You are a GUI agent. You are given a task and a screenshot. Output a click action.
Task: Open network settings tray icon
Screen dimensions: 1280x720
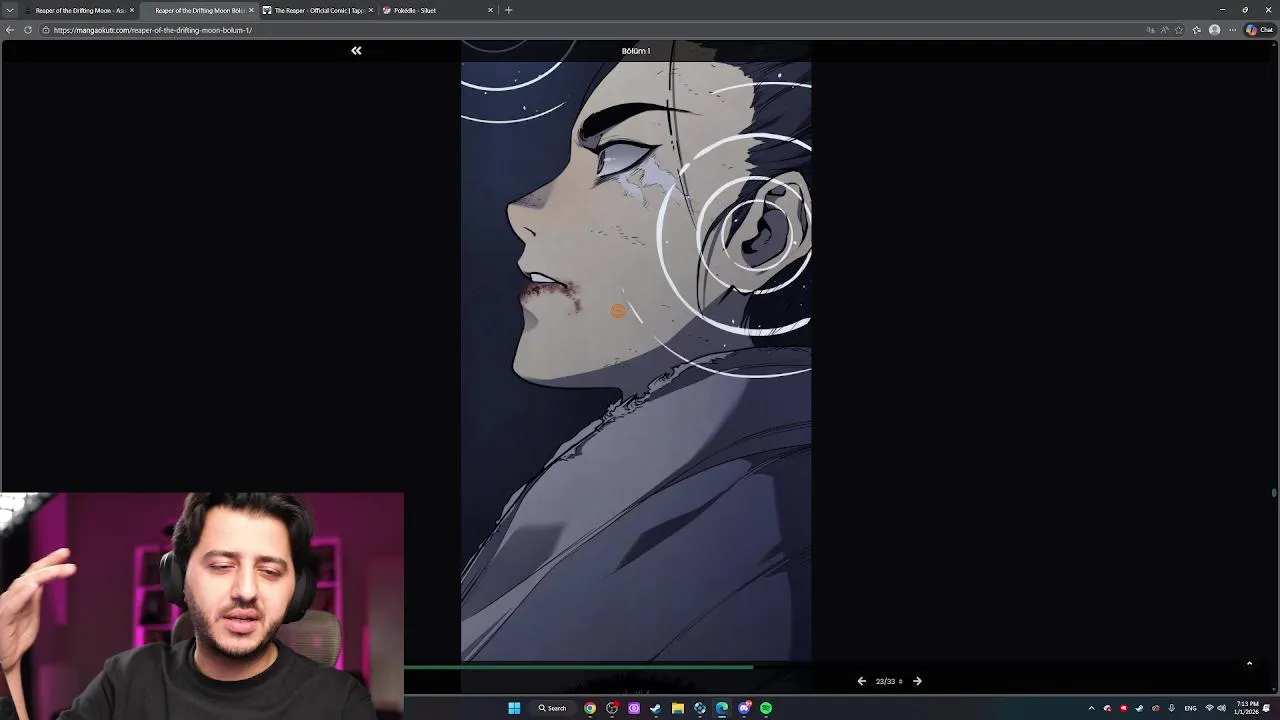(1209, 708)
